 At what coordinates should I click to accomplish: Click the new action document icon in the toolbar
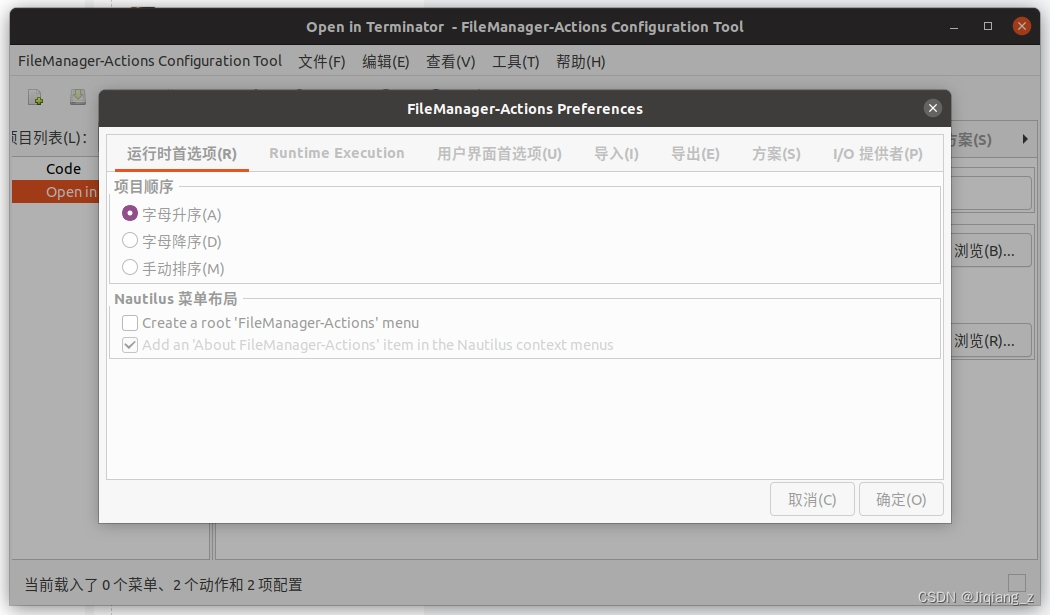click(x=33, y=97)
